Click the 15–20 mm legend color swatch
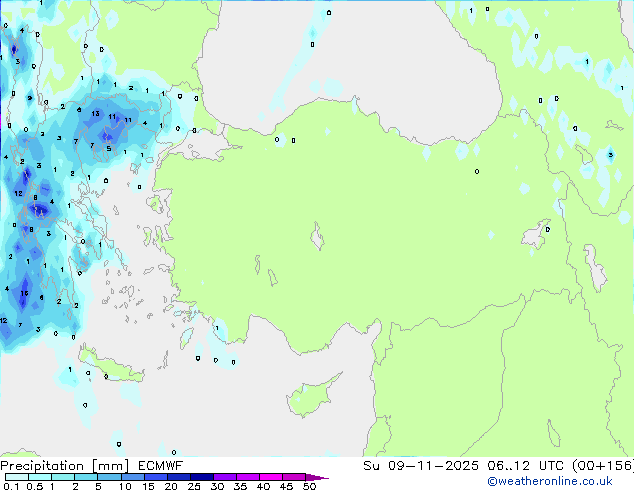 click(155, 477)
